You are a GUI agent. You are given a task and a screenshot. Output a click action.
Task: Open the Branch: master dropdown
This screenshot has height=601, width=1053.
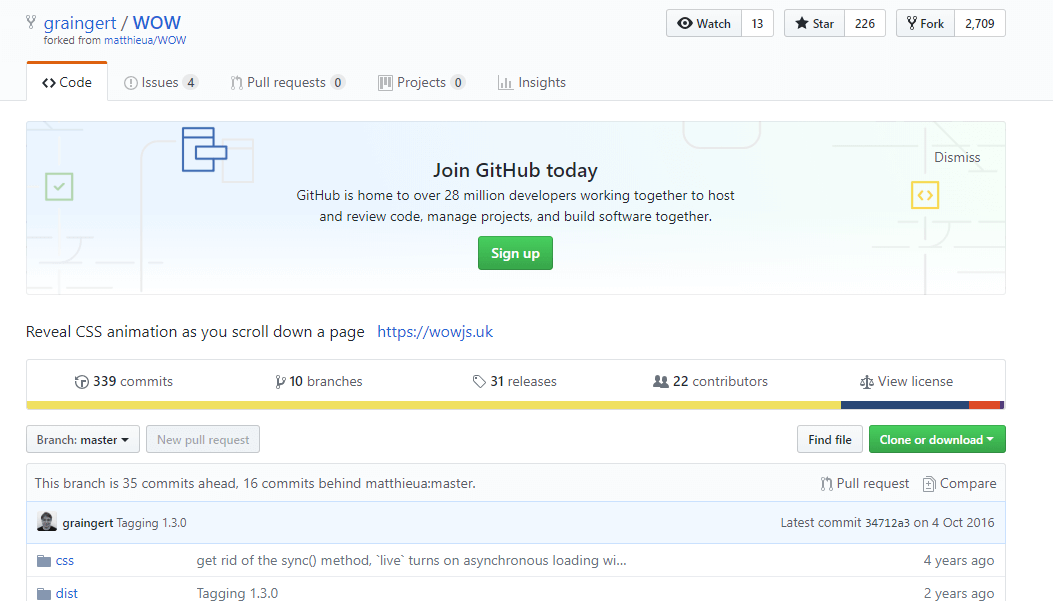[x=83, y=439]
